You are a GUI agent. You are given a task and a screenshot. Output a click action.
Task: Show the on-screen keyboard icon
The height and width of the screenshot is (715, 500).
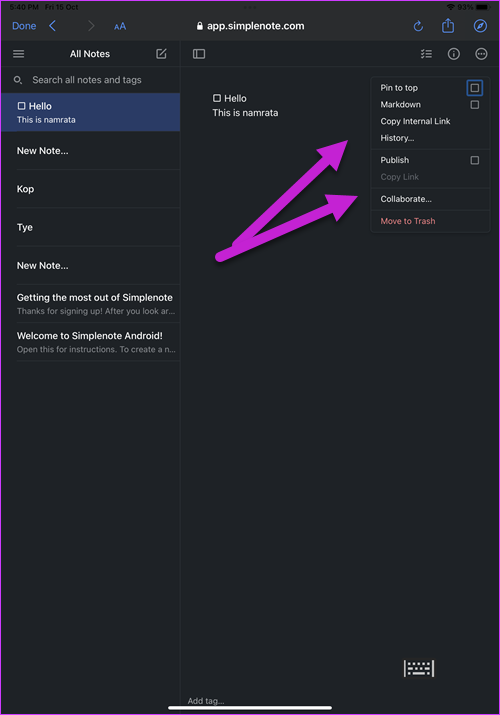click(419, 668)
